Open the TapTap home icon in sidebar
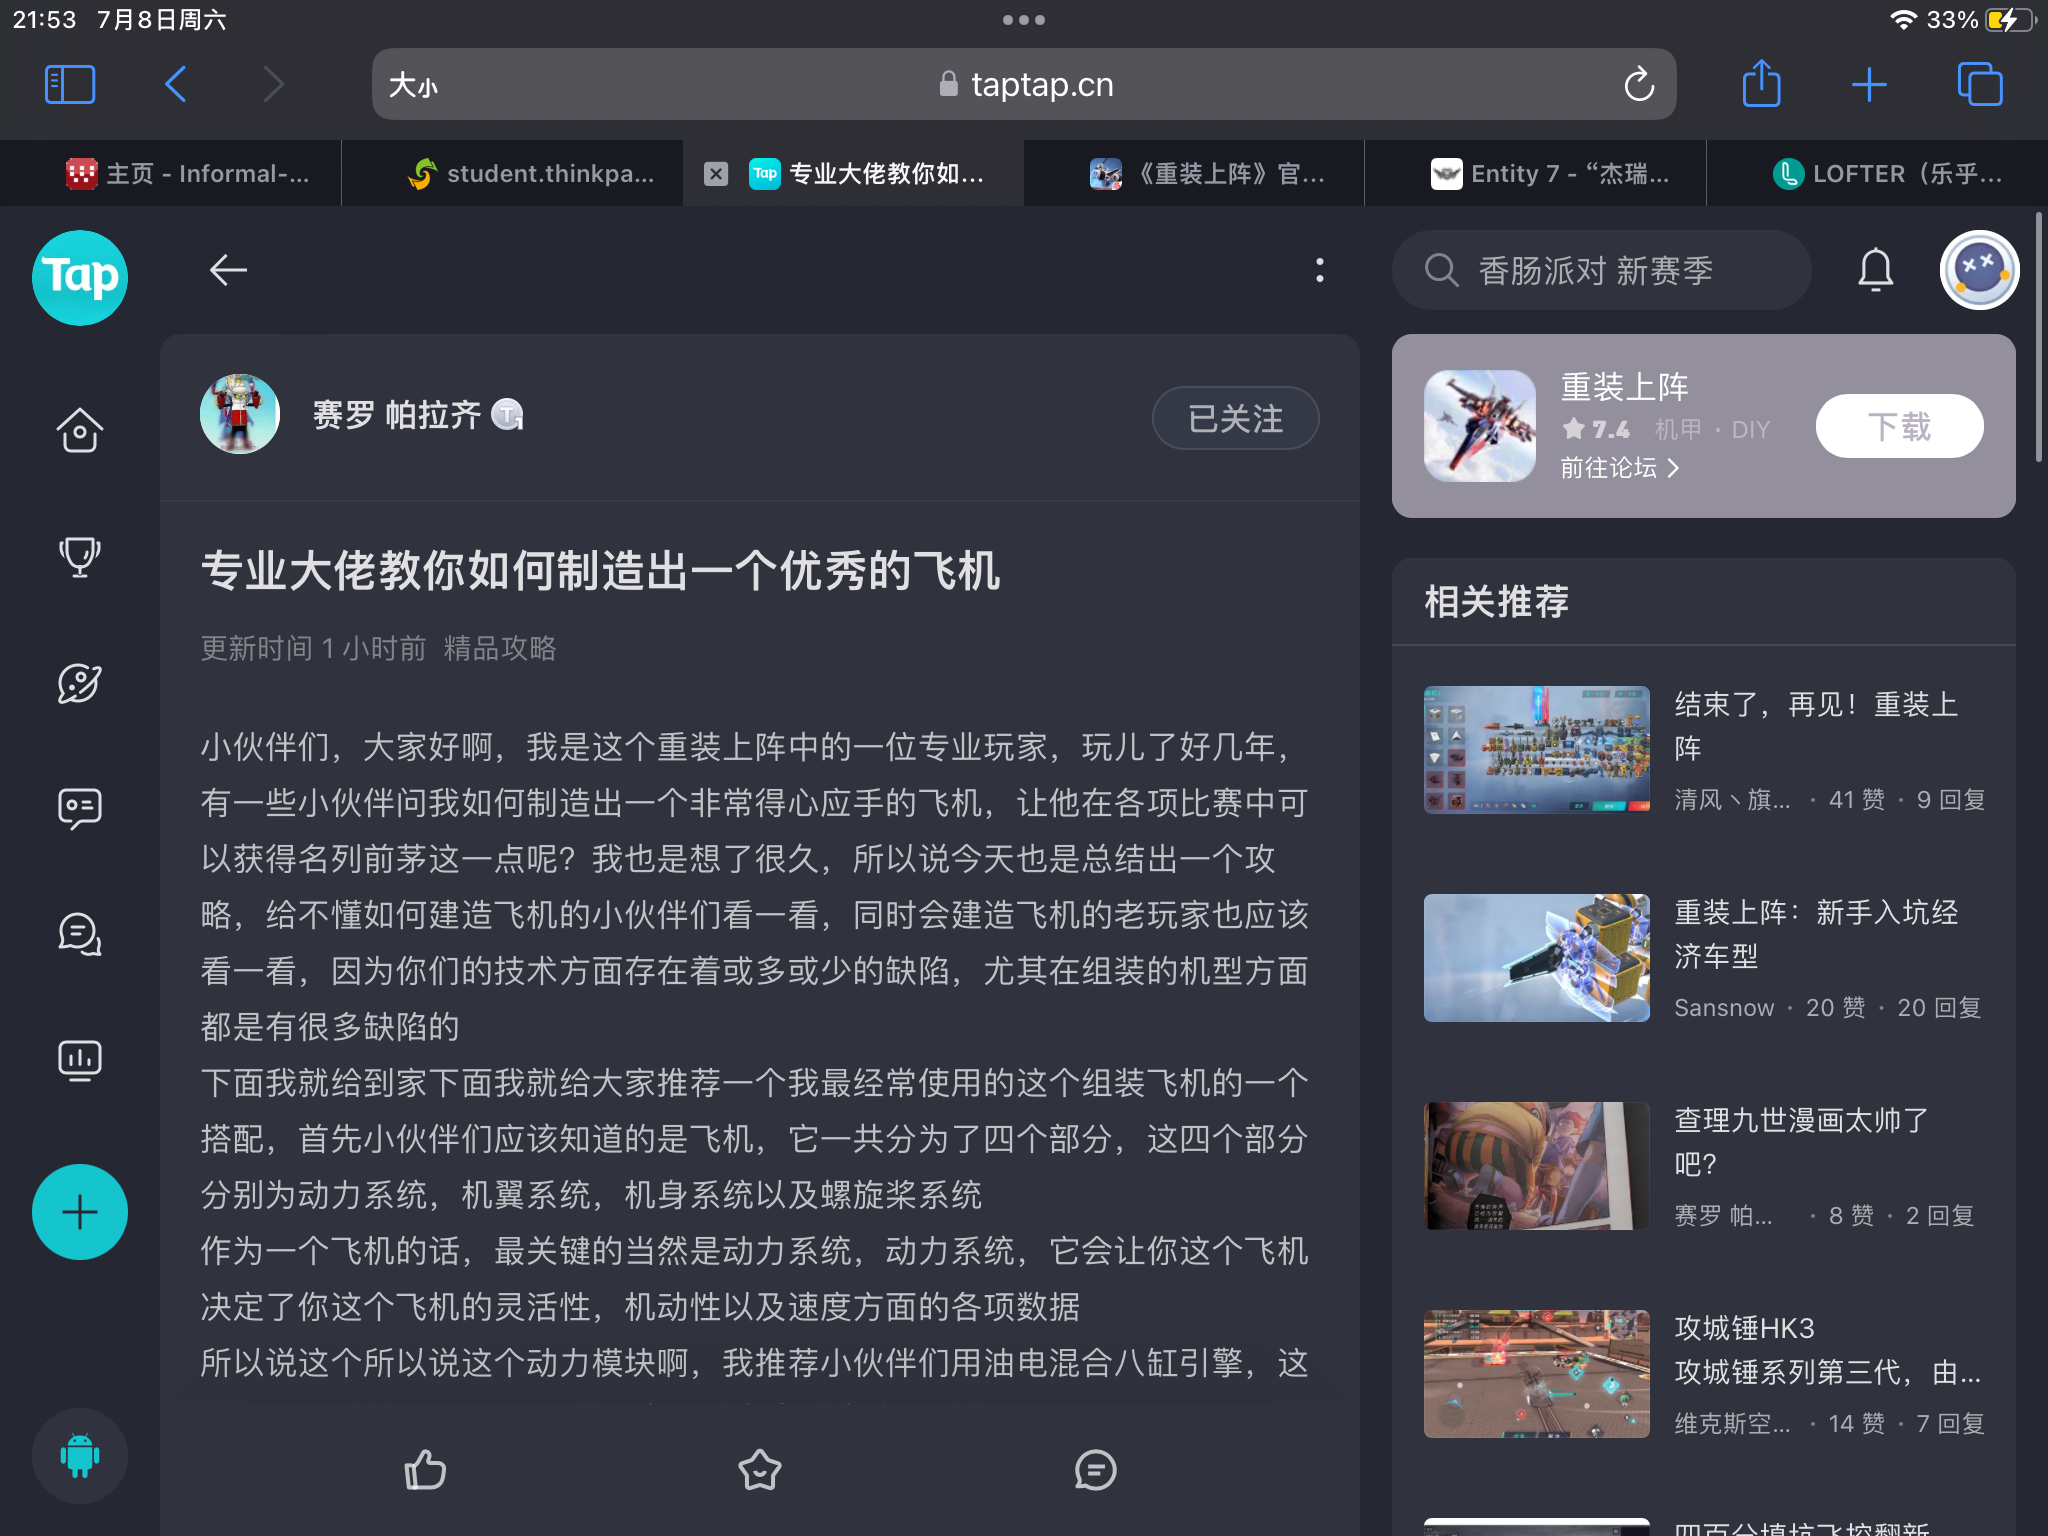Viewport: 2048px width, 1536px height. (x=79, y=431)
